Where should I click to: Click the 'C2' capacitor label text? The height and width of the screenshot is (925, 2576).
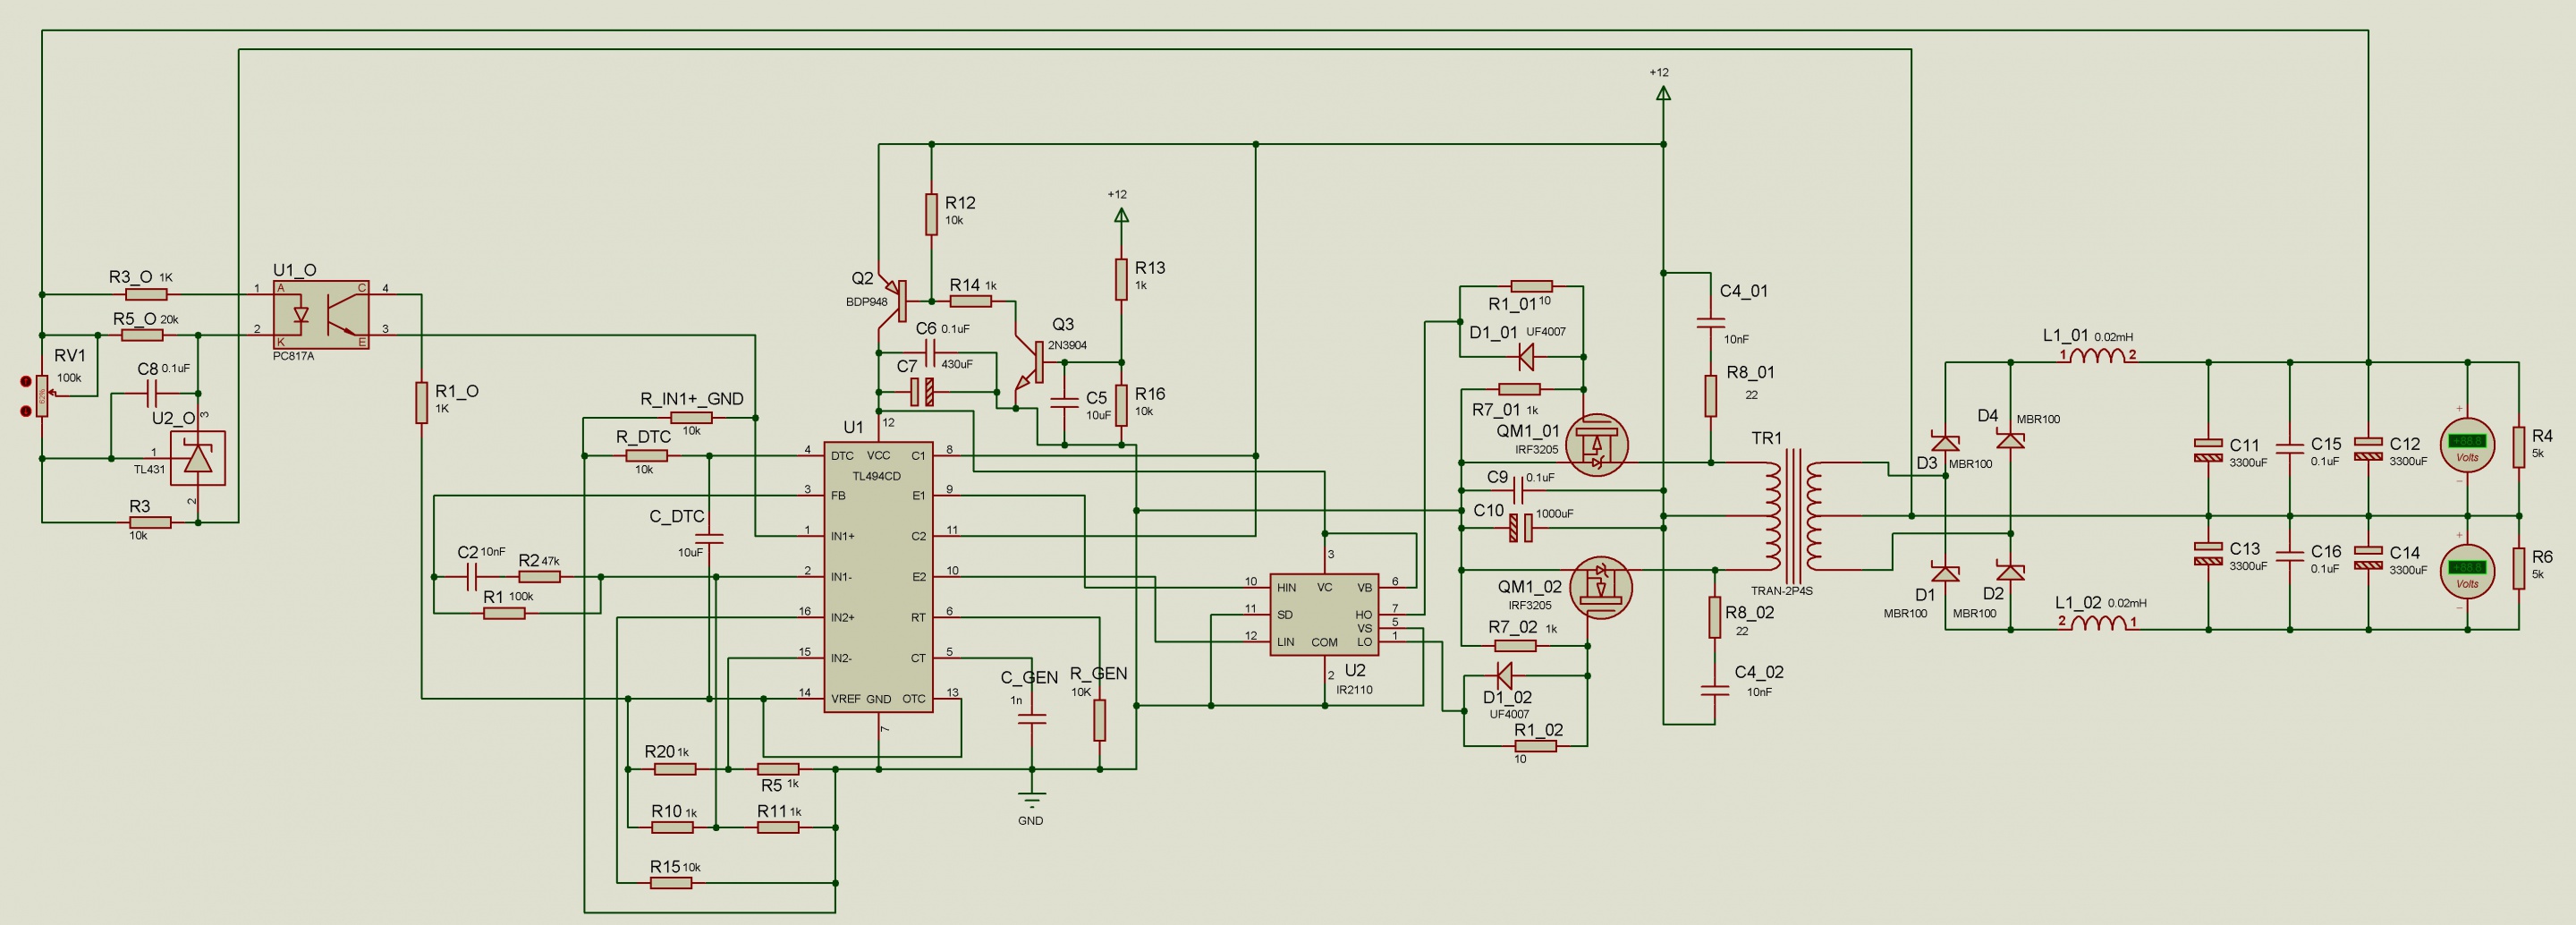pos(468,552)
